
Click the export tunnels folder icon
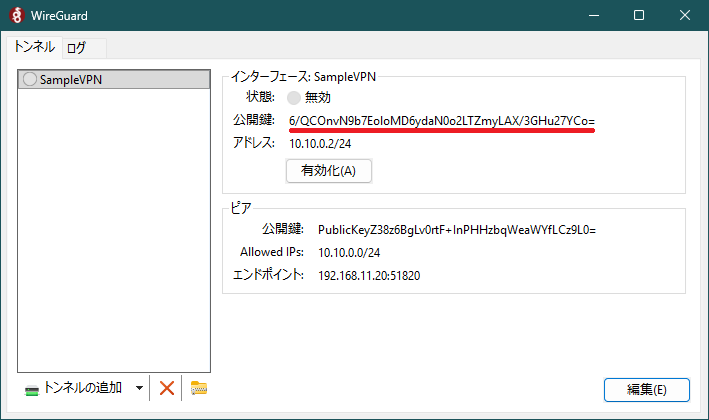coord(198,388)
